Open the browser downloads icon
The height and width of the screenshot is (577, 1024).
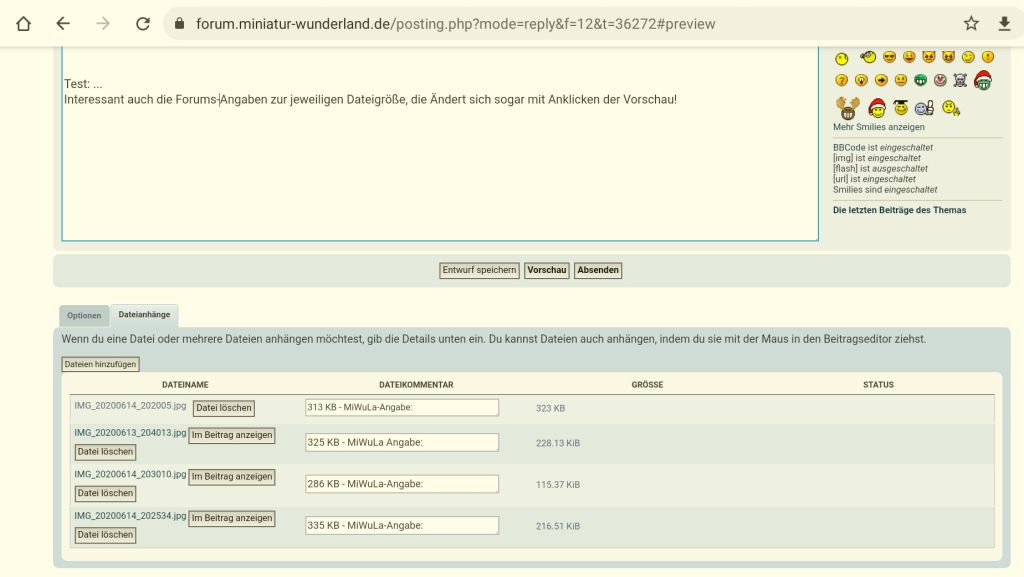1004,23
